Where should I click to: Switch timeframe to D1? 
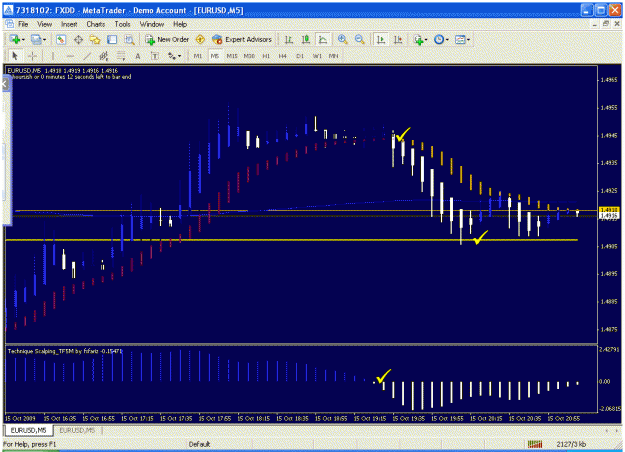(300, 56)
